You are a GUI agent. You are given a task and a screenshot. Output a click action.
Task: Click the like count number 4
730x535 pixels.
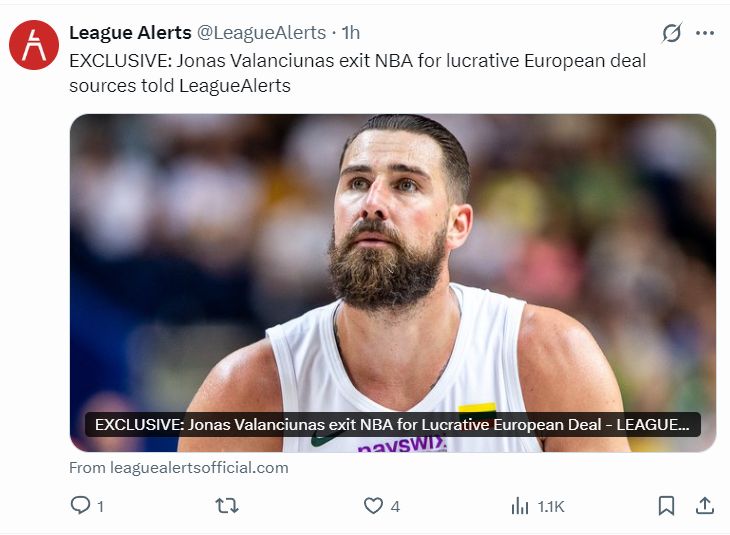(395, 507)
